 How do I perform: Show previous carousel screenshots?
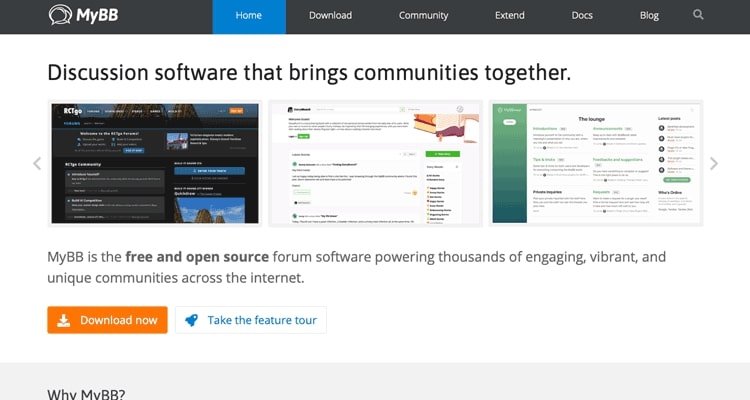click(37, 164)
